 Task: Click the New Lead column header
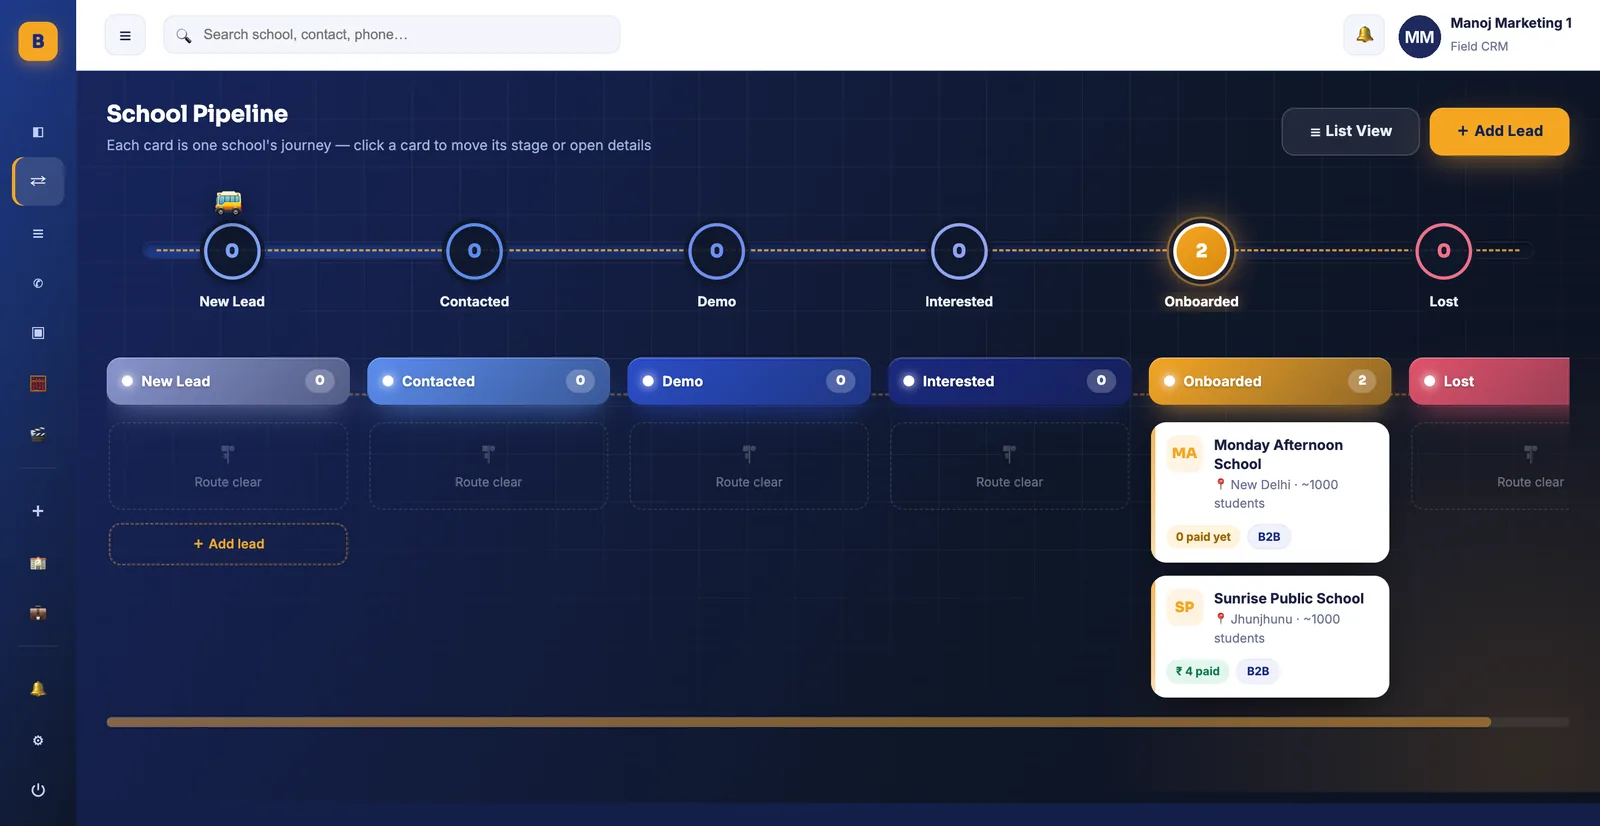coord(228,381)
